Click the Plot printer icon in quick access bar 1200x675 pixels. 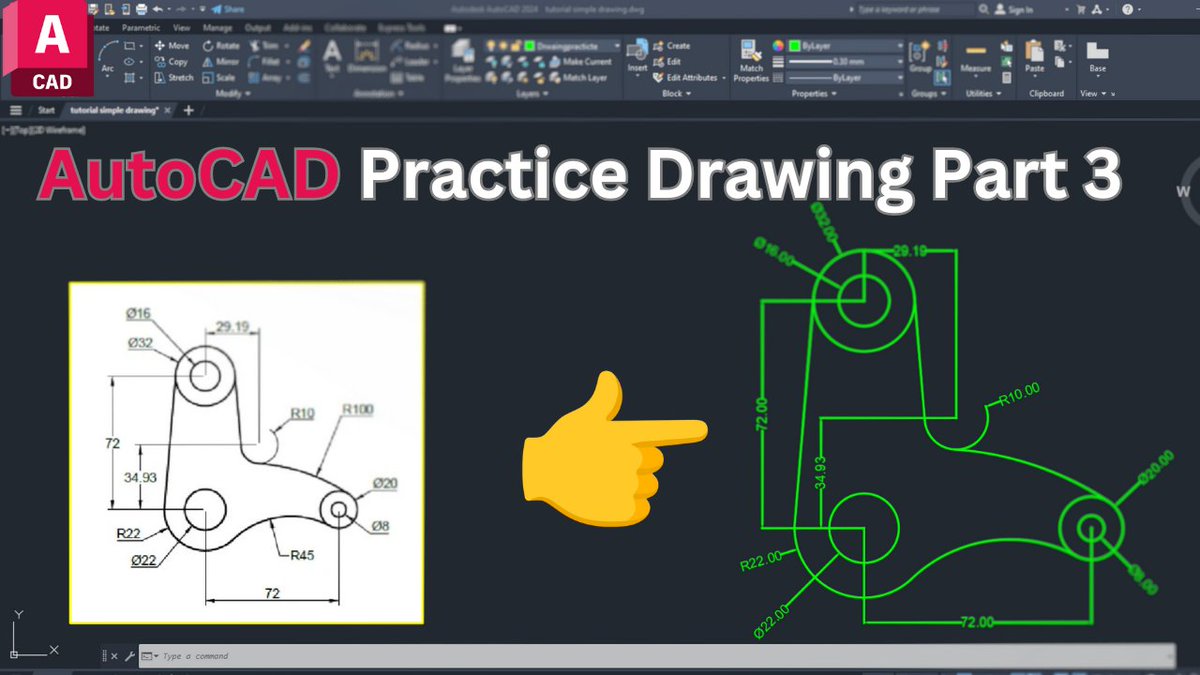pos(143,9)
